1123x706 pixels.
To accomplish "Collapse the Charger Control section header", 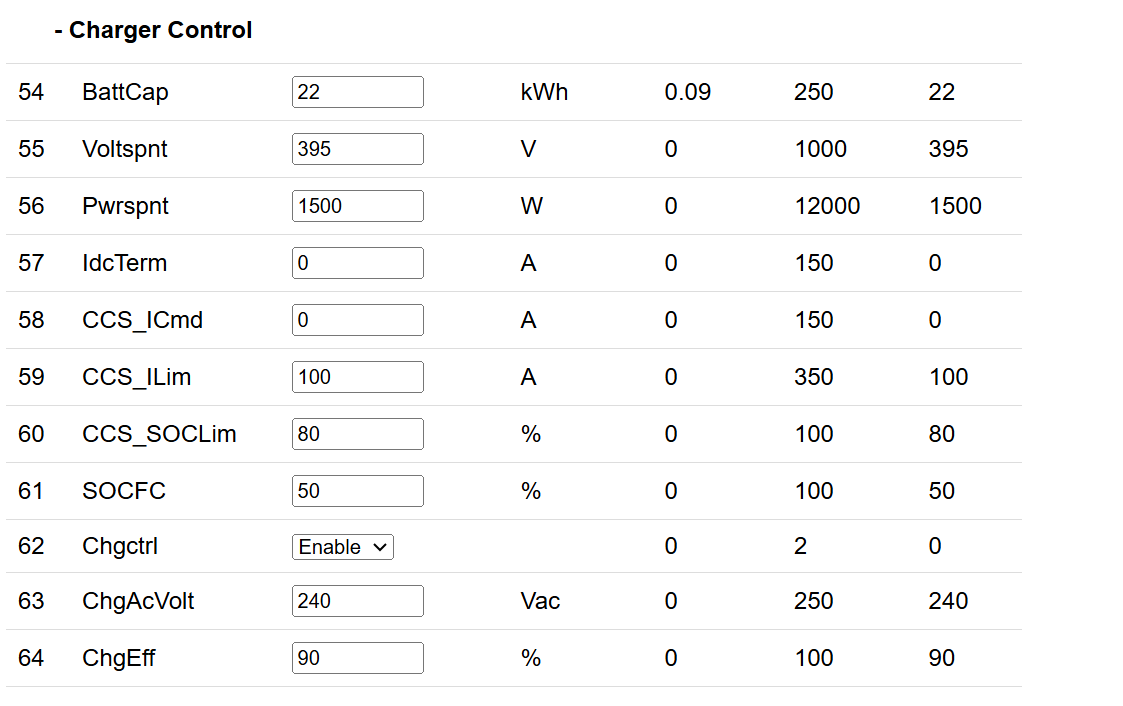I will (x=153, y=31).
